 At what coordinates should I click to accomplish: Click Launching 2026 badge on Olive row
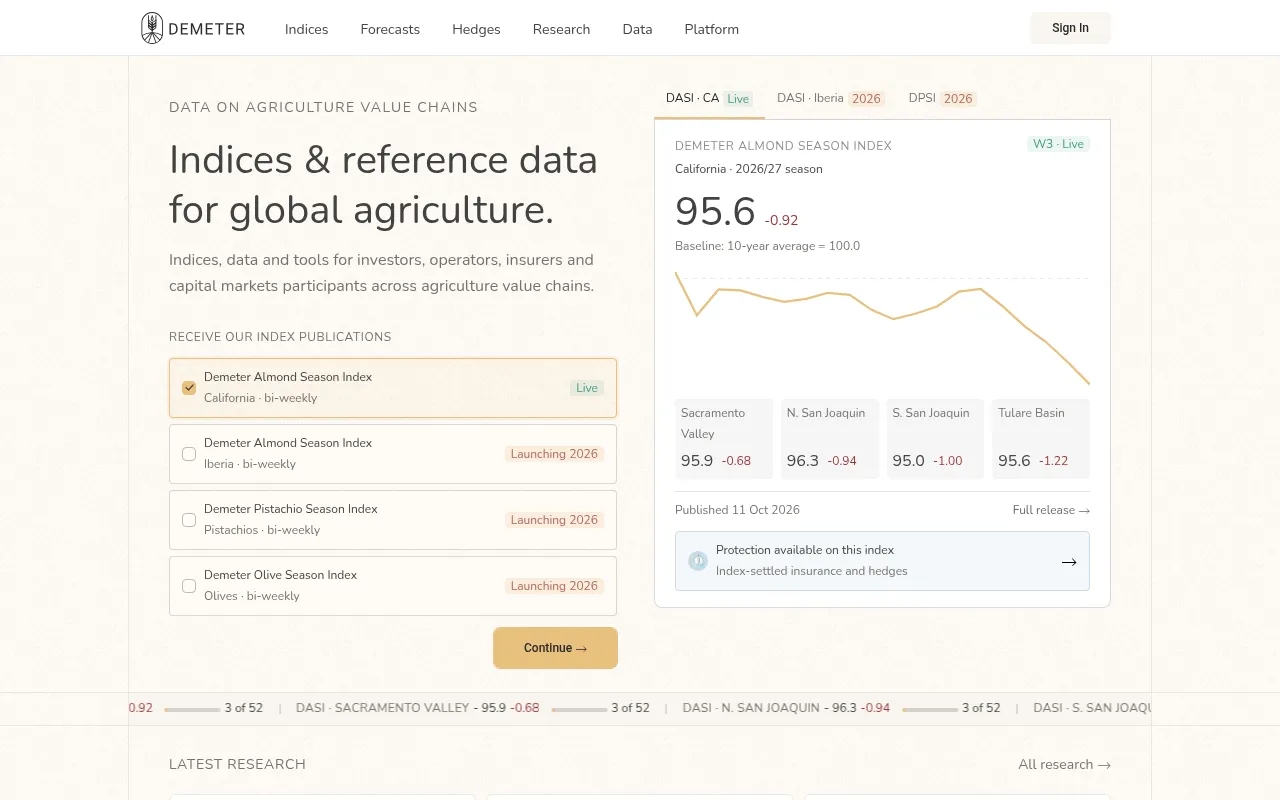point(554,586)
